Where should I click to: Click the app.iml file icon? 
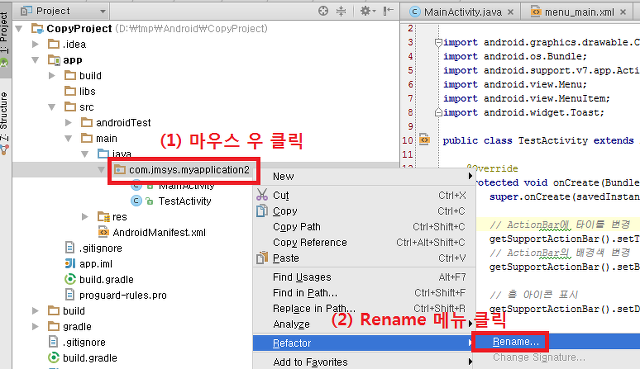tap(70, 264)
